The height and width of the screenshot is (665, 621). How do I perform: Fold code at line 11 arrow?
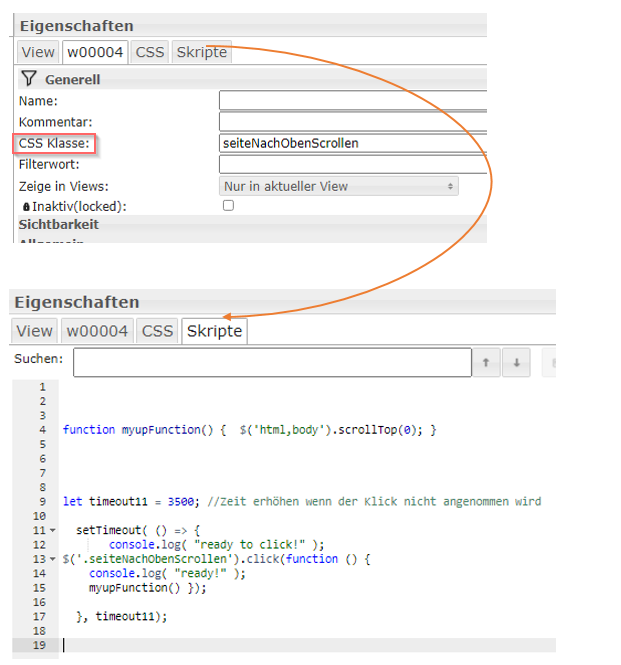[53, 530]
